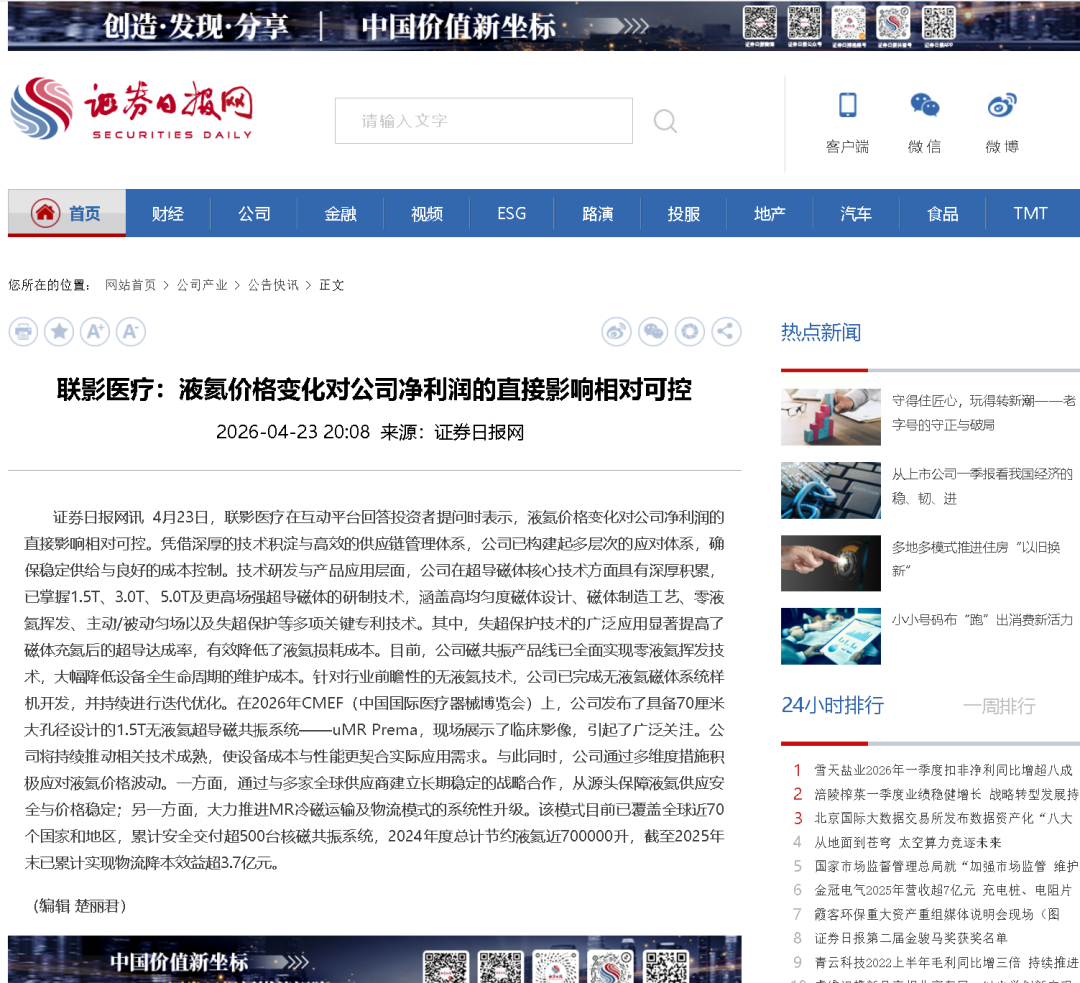Share article to WeChat icon
Viewport: 1080px width, 983px height.
point(653,332)
